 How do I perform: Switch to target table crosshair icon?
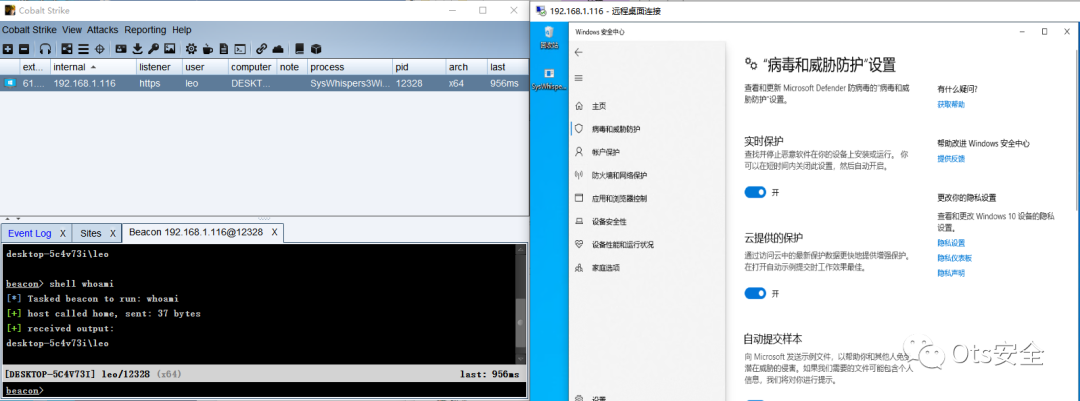99,49
